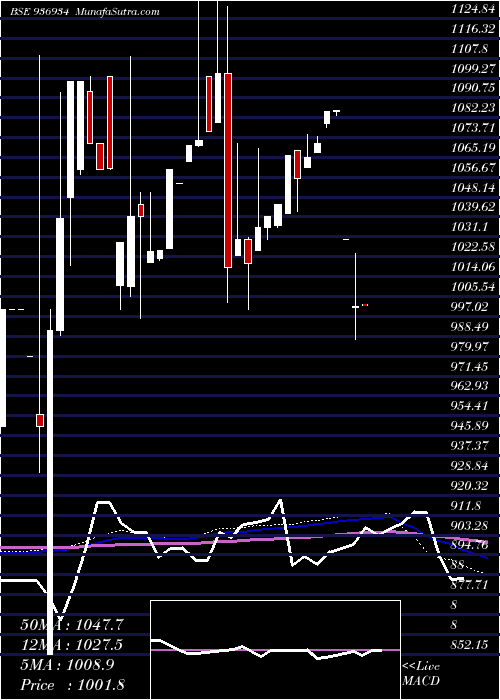The height and width of the screenshot is (700, 500).
Task: Click the Price : 1001.8 readout
Action: [72, 684]
